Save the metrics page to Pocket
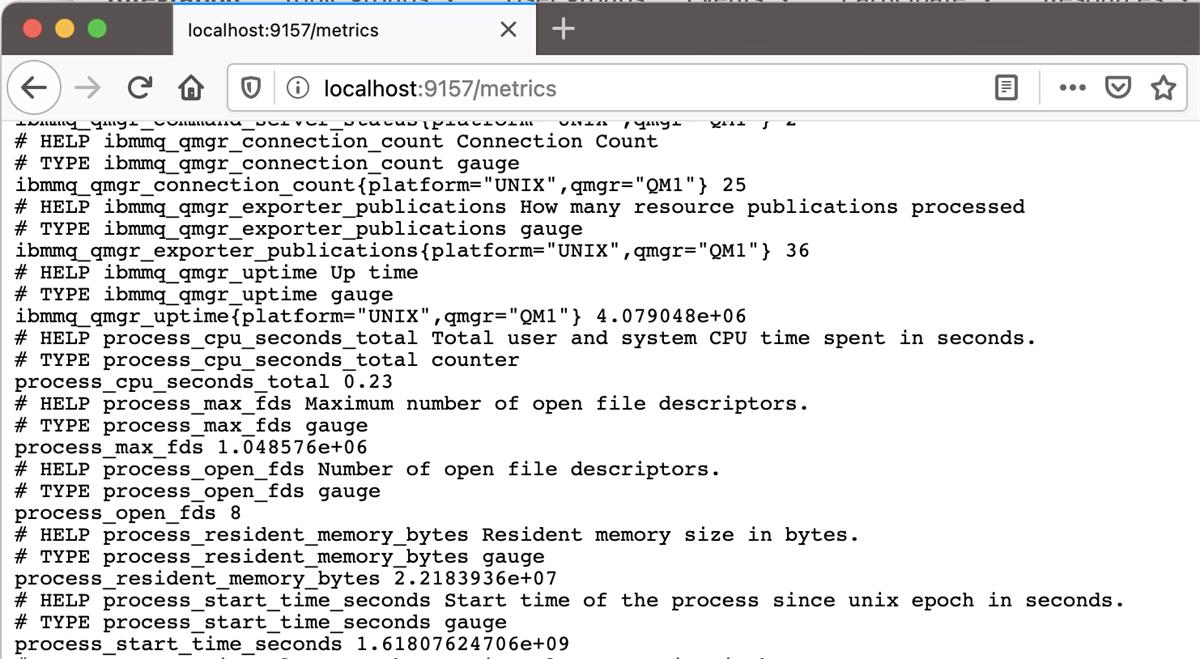Screen dimensions: 1200x659 (1118, 88)
